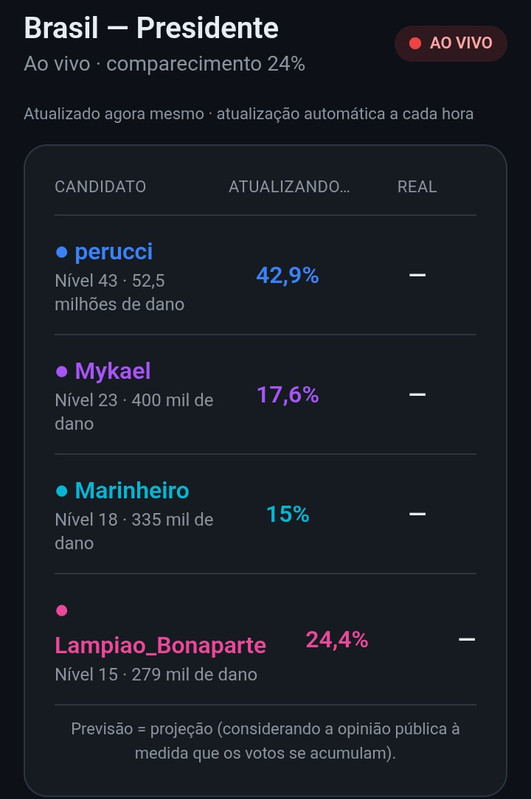Click Mykael's 17,6% projection value
Screen dimensions: 531x799
tap(288, 395)
